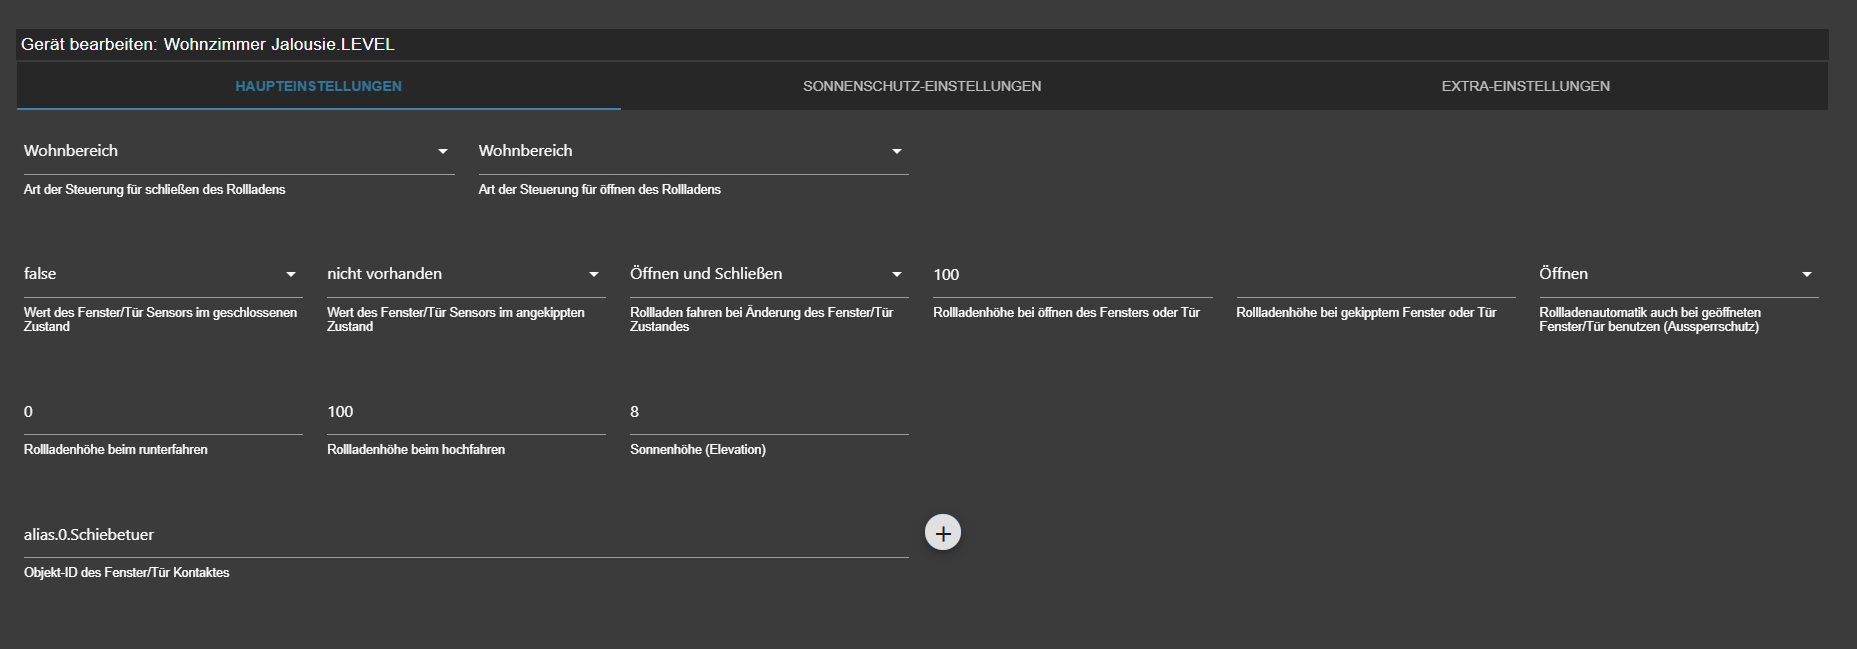
Task: Open the Aussperrschutz 'Öffnen' dropdown
Action: tap(1676, 274)
